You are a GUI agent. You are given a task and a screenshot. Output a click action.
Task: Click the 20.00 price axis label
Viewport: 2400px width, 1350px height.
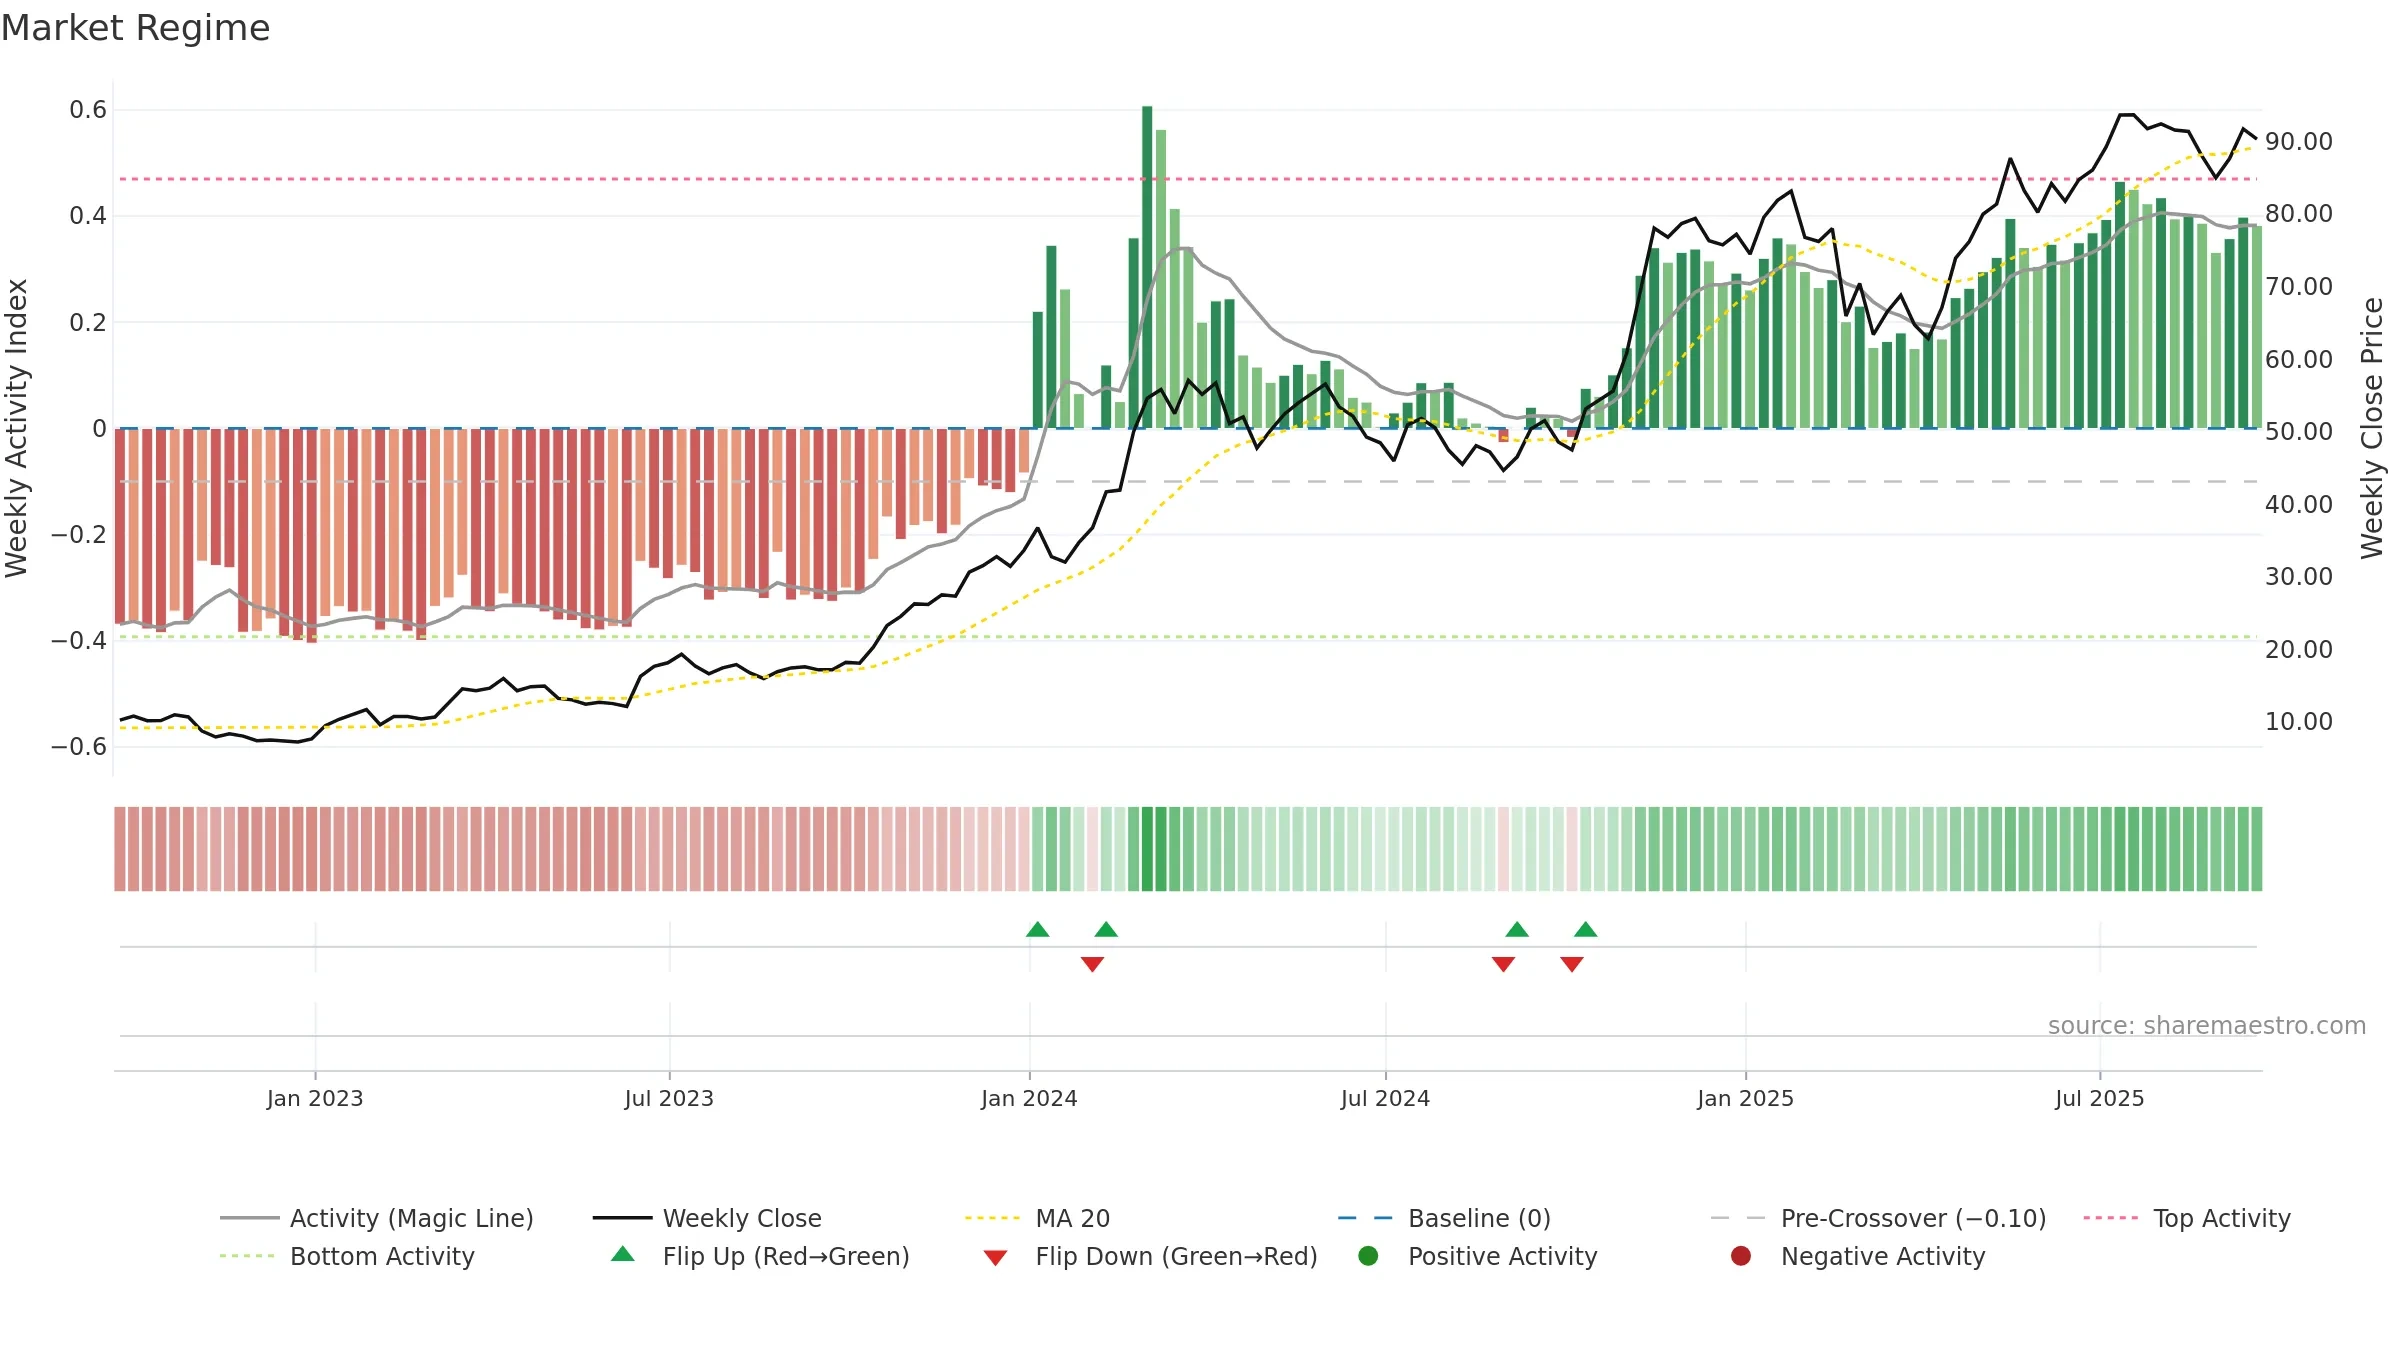pos(2299,650)
